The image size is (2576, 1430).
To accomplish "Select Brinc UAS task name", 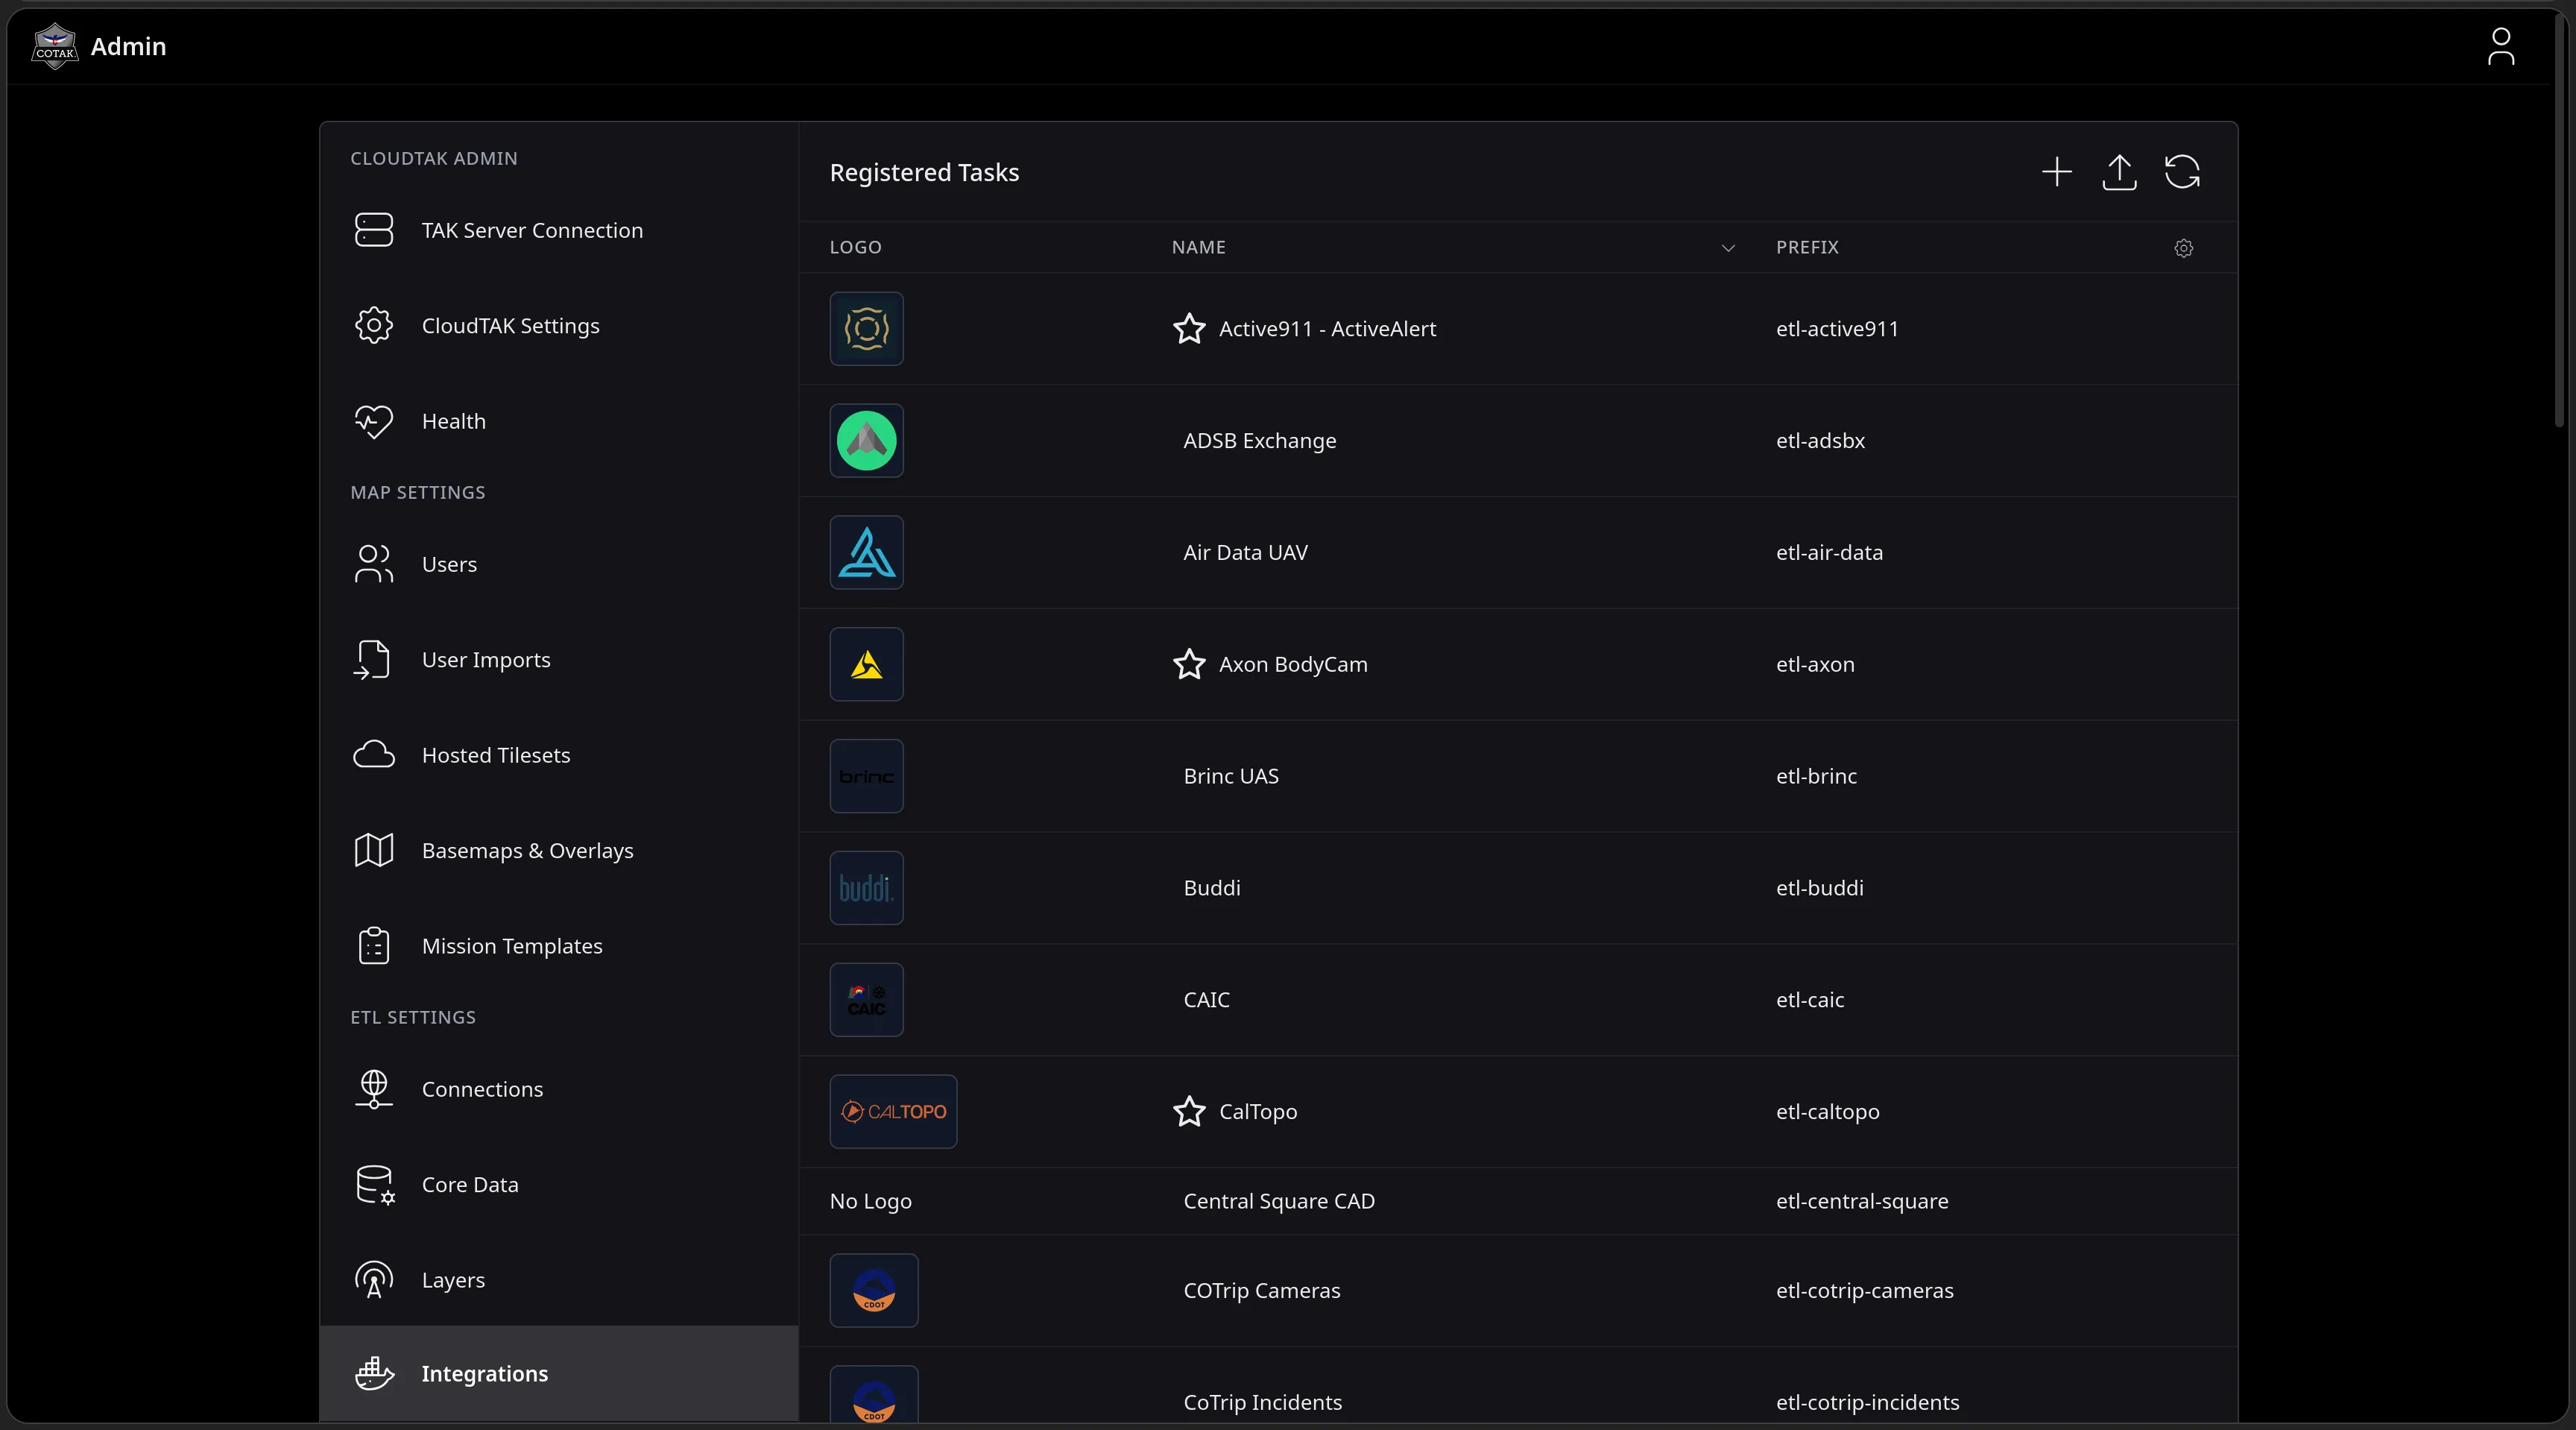I will [1231, 776].
